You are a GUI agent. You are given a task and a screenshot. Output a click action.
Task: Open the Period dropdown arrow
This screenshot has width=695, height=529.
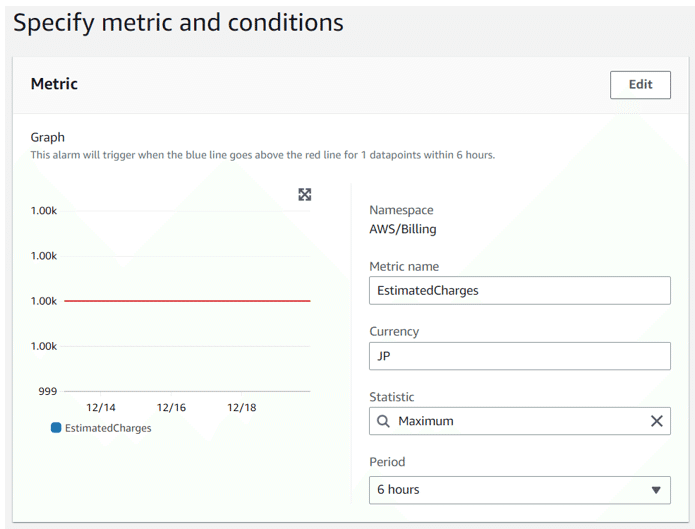pyautogui.click(x=656, y=490)
